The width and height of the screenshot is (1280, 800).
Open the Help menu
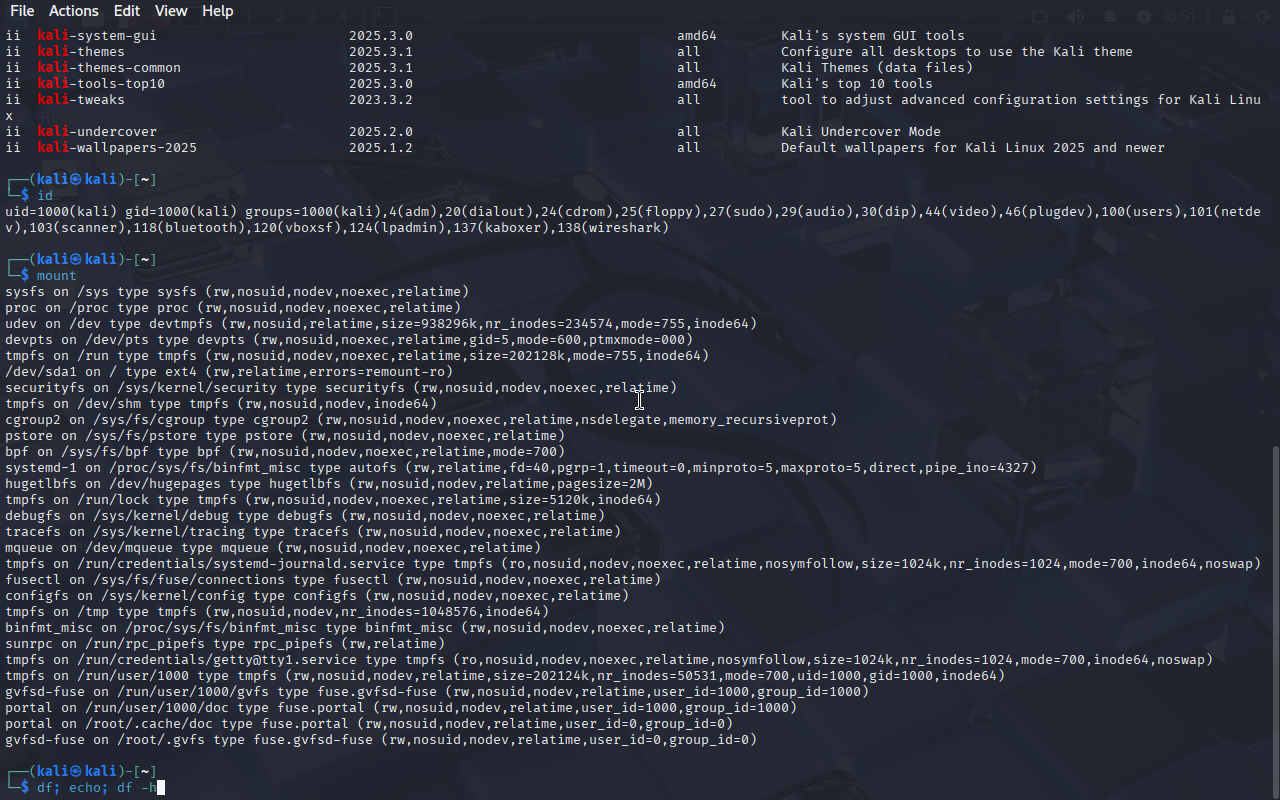coord(217,11)
